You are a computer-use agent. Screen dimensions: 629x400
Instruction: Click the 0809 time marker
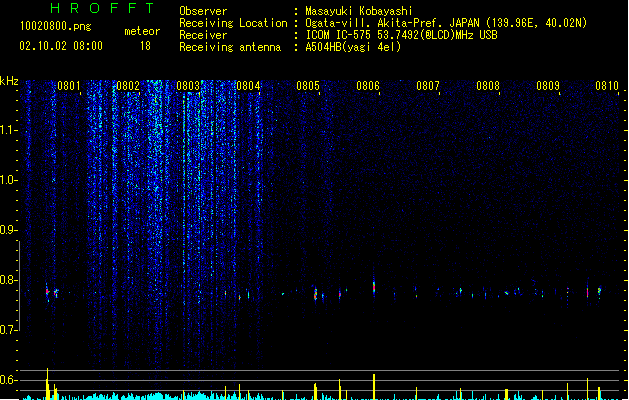[548, 86]
